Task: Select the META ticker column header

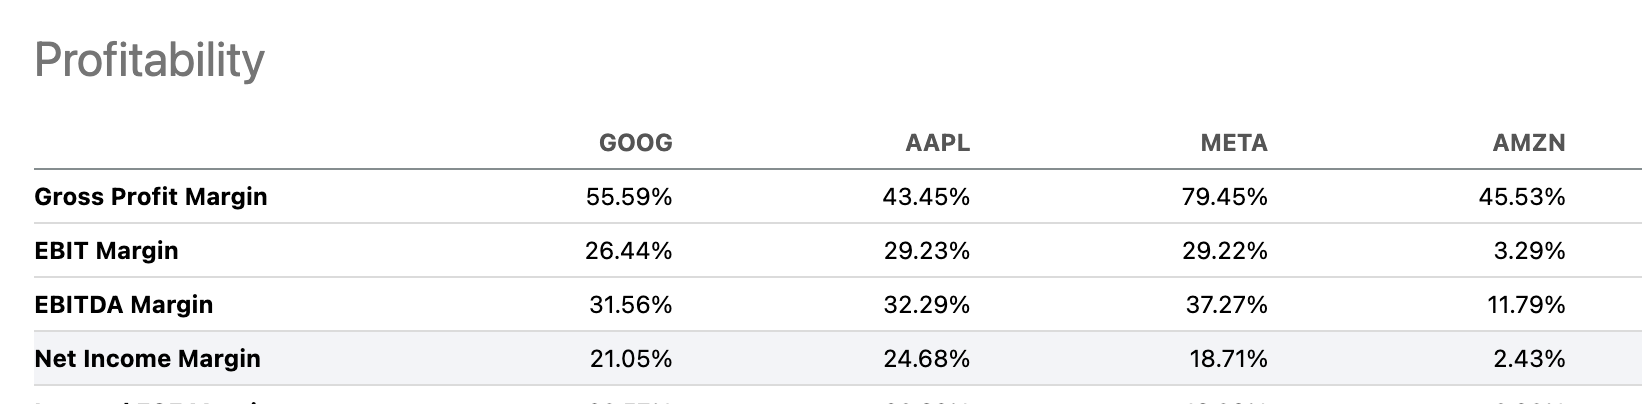Action: click(1233, 143)
